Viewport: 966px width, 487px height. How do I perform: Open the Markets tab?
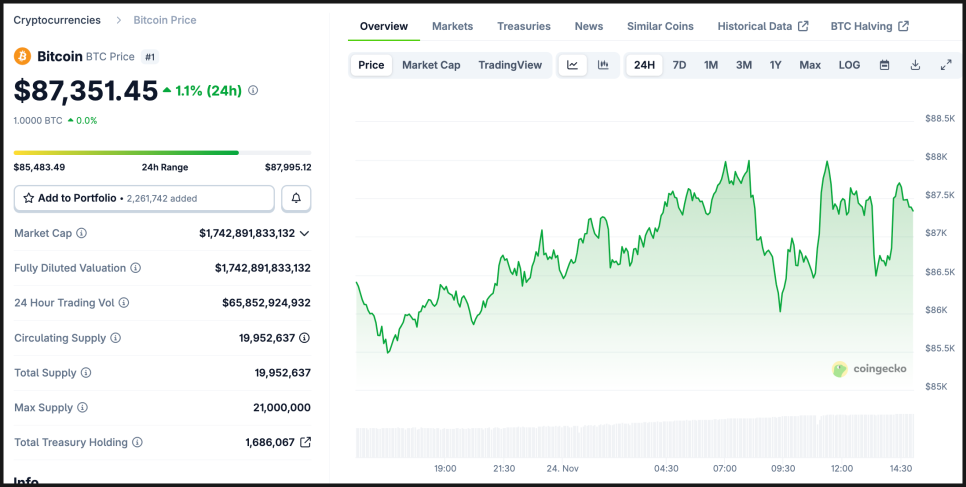[x=452, y=26]
